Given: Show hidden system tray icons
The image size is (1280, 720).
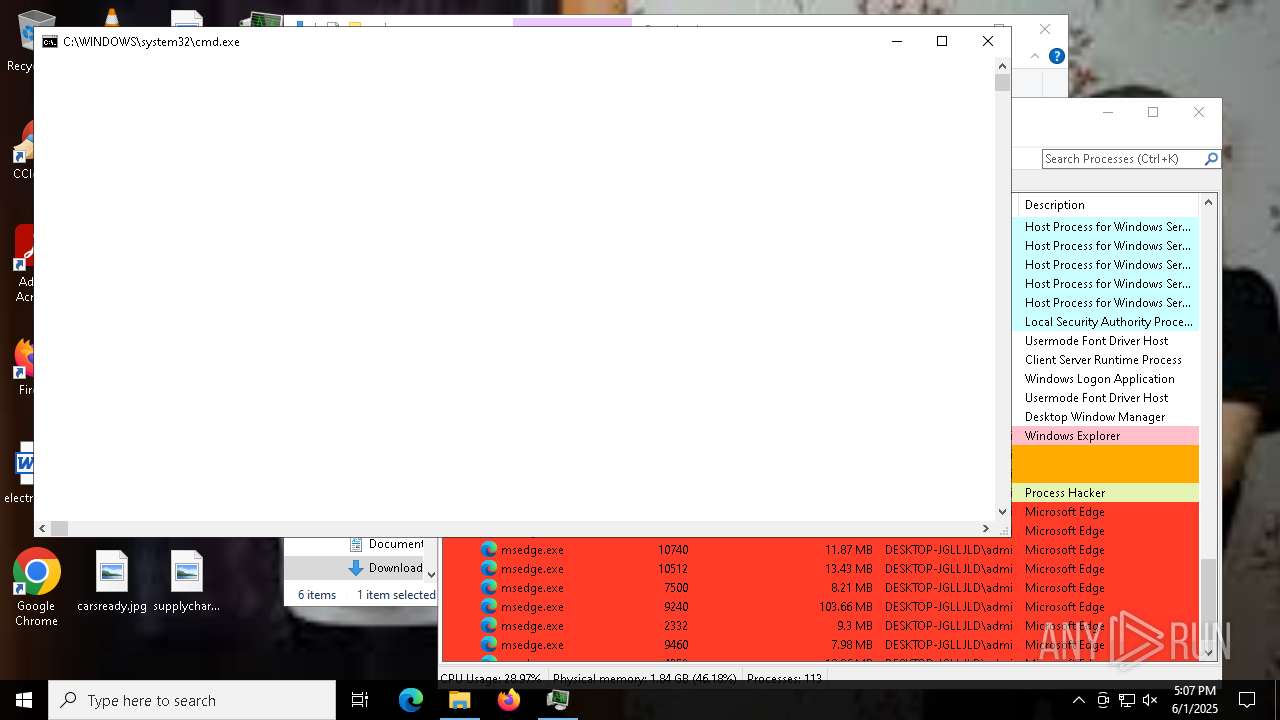Looking at the screenshot, I should (x=1078, y=700).
